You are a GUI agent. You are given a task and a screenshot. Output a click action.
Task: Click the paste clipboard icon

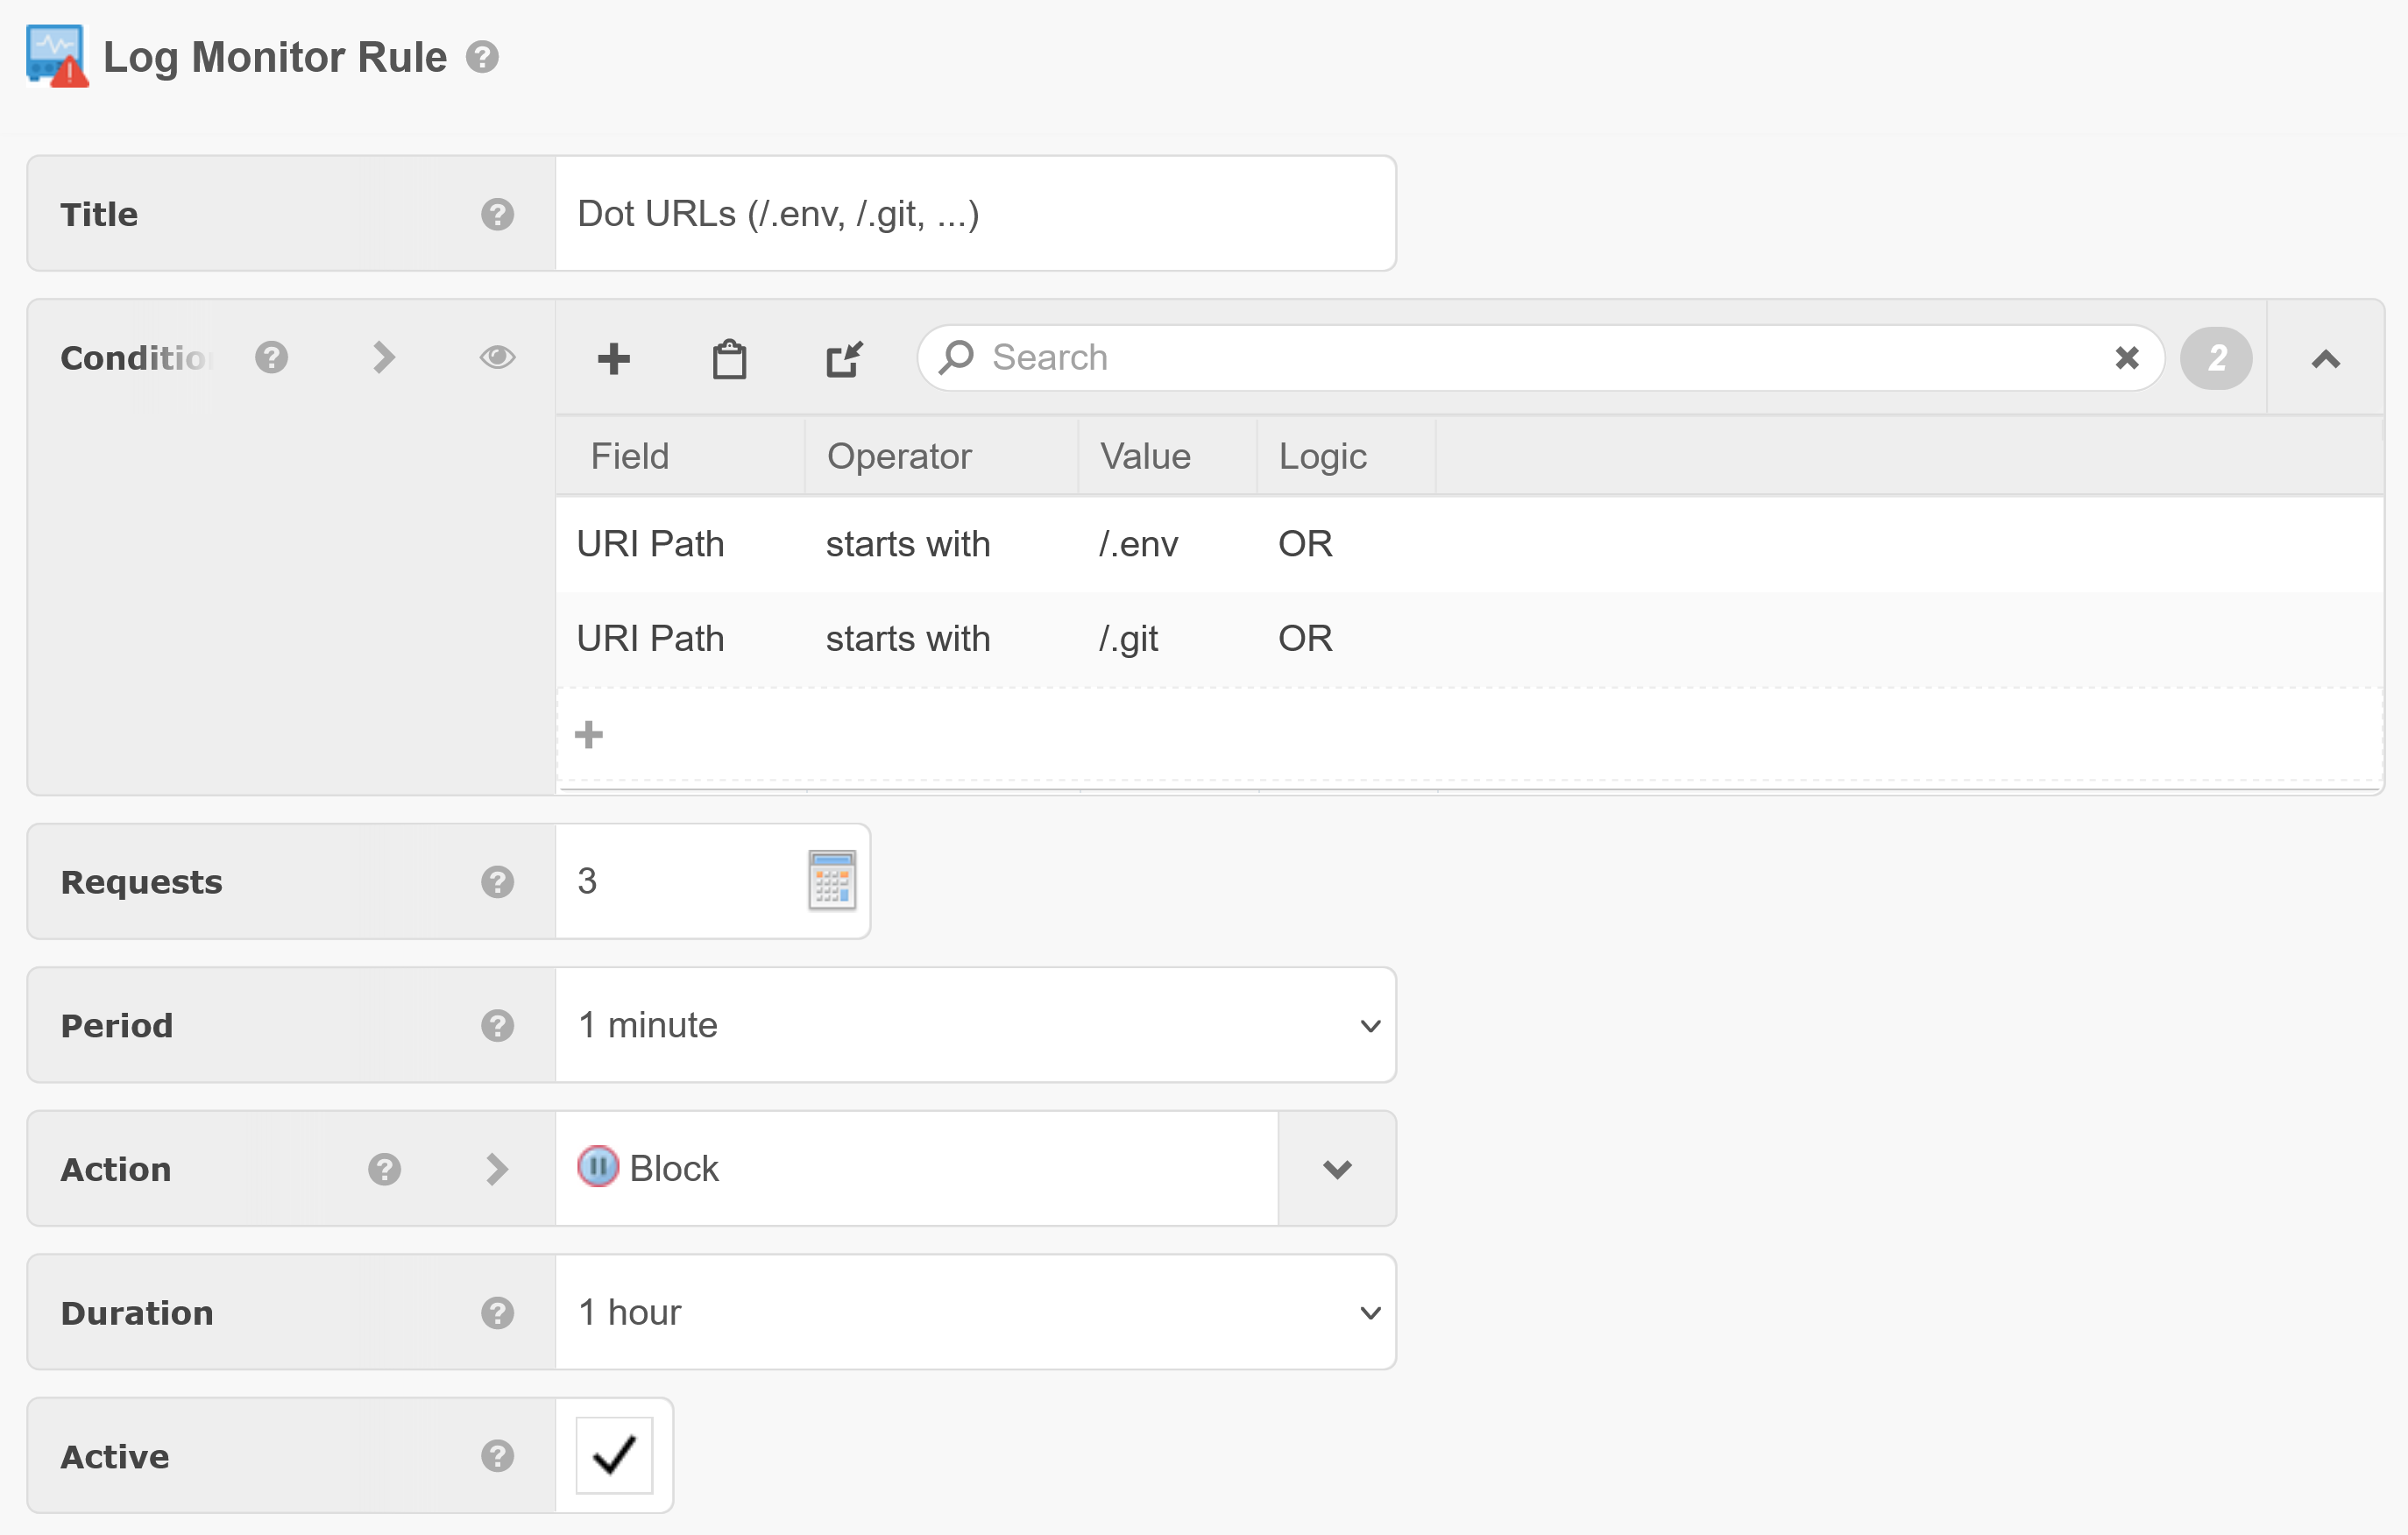[729, 358]
